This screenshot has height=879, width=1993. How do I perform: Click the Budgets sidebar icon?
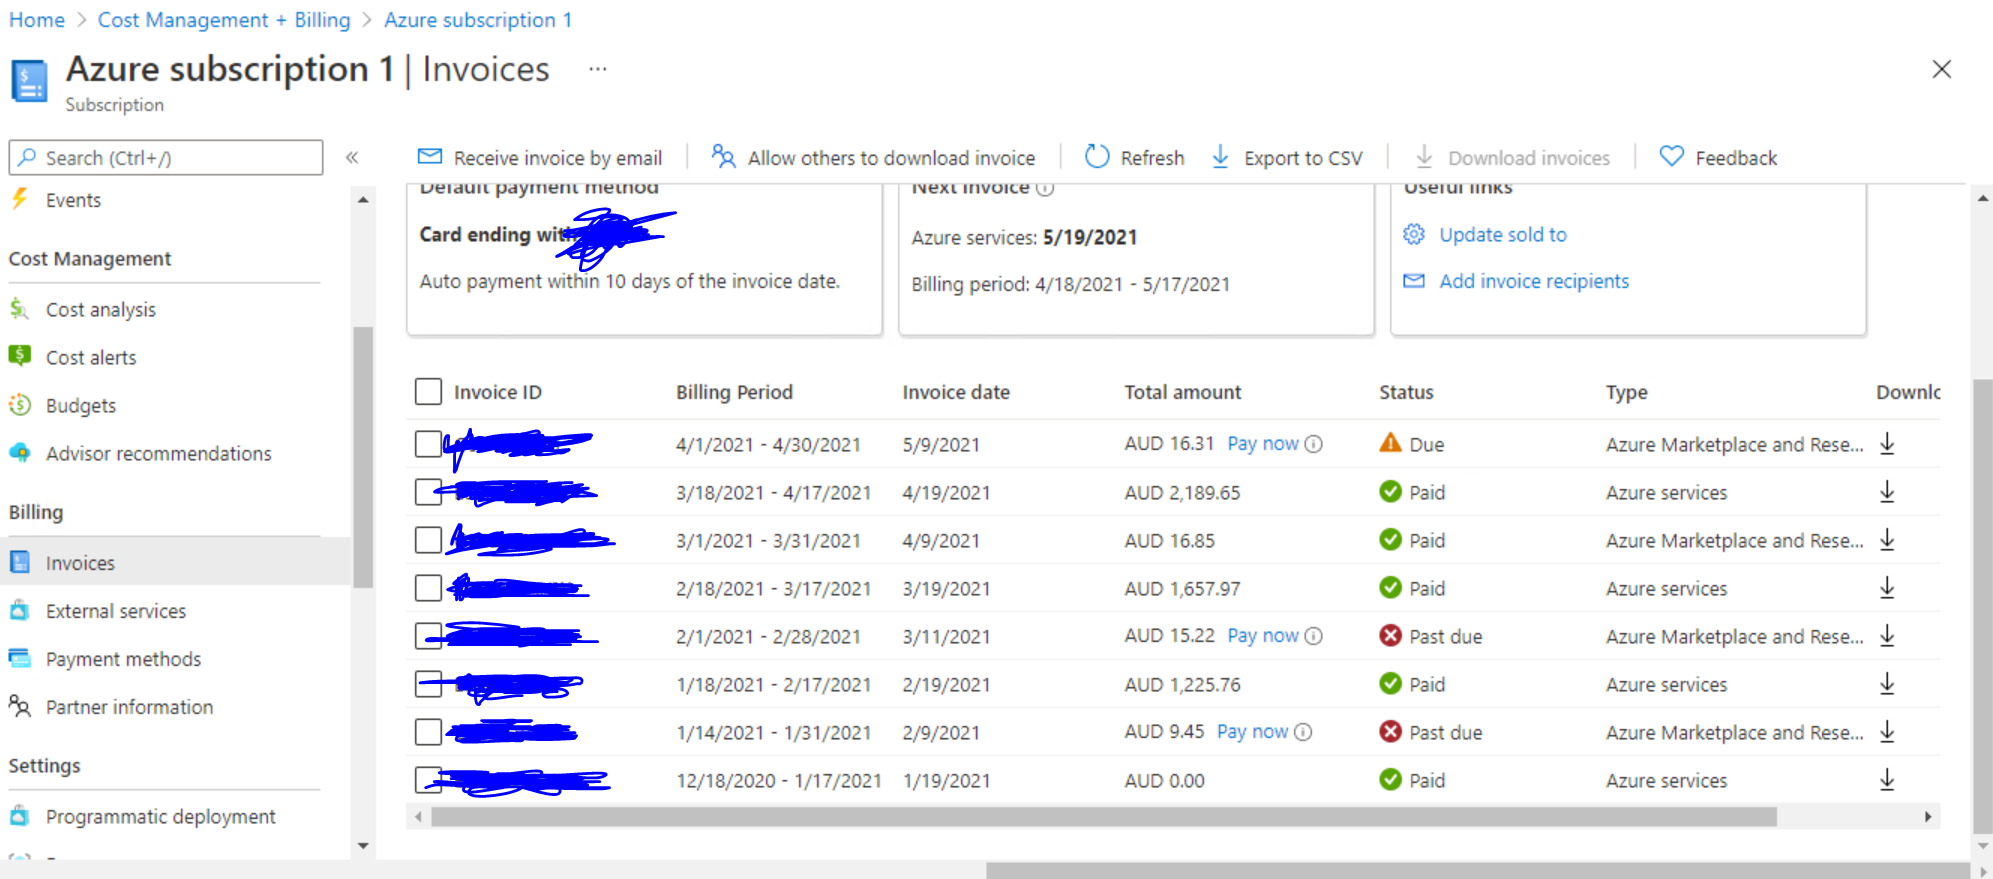[19, 405]
